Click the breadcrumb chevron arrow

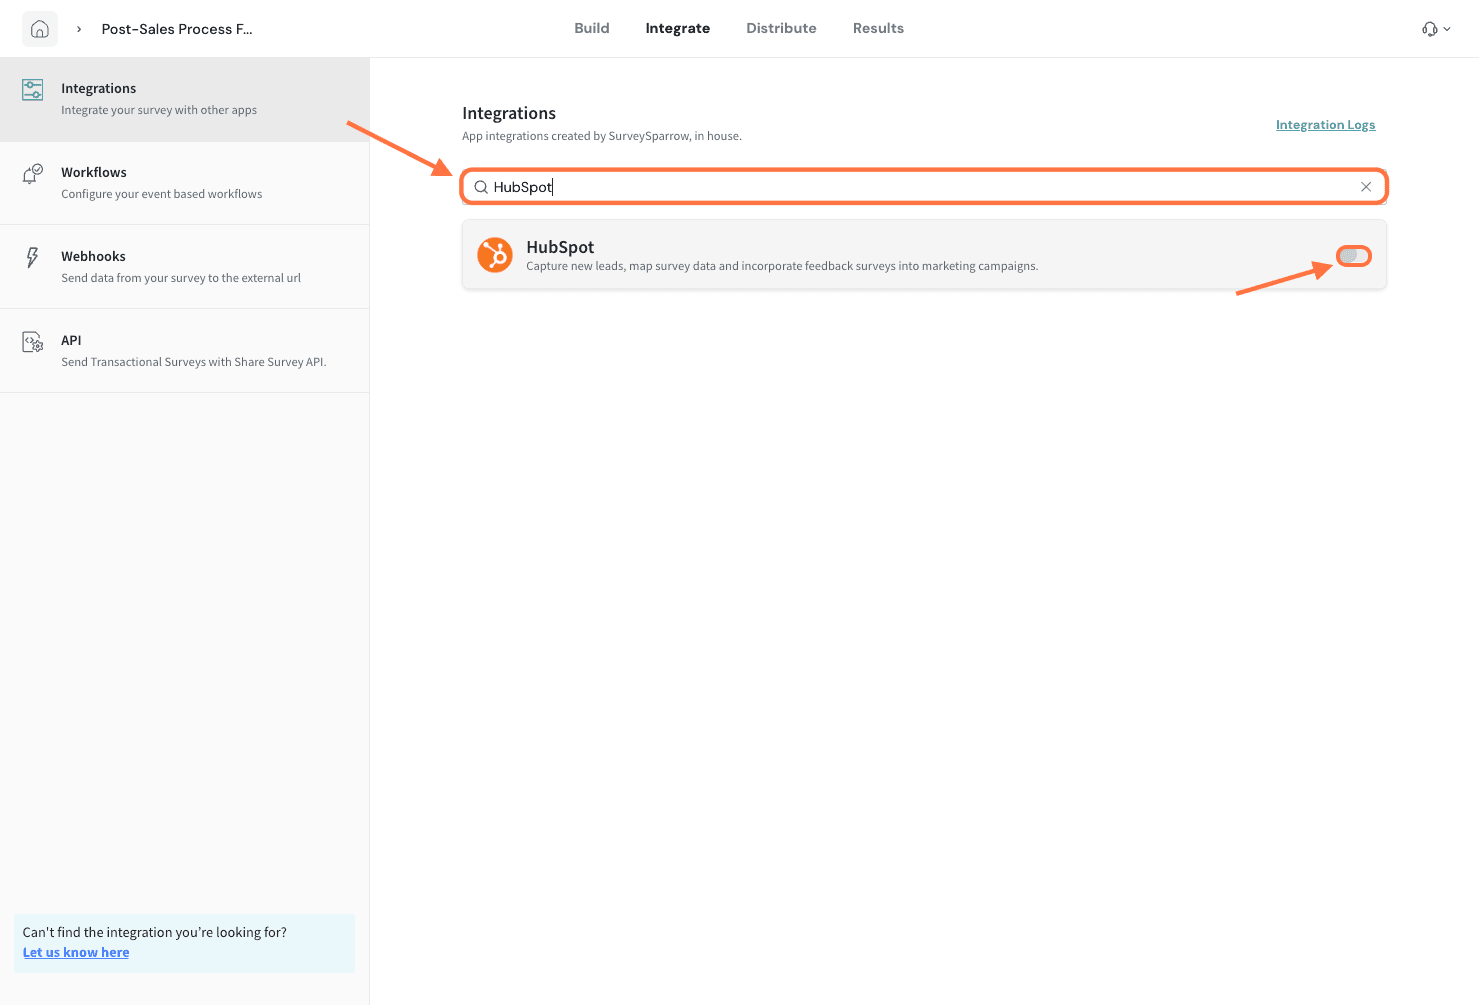click(x=79, y=29)
